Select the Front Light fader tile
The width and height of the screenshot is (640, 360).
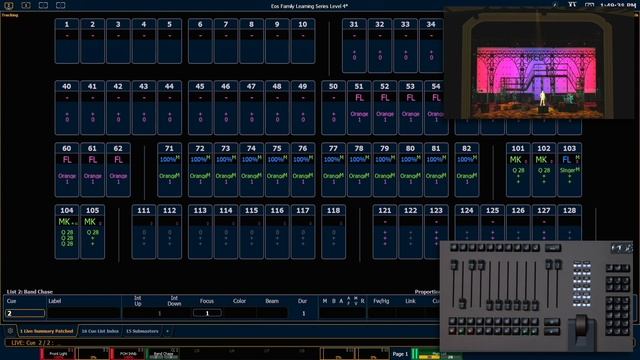(x=58, y=353)
